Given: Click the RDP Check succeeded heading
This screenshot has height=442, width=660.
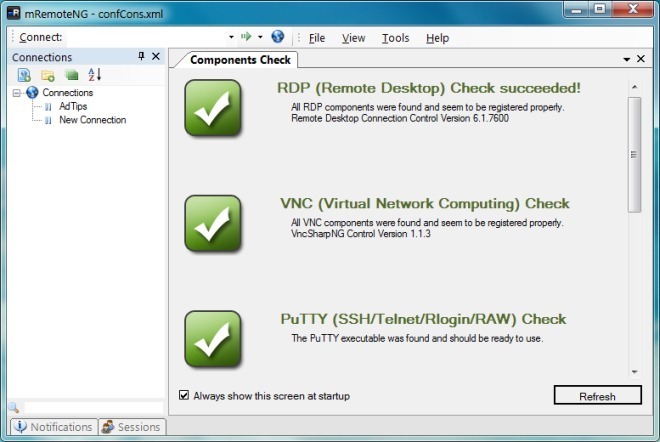Looking at the screenshot, I should [x=428, y=88].
